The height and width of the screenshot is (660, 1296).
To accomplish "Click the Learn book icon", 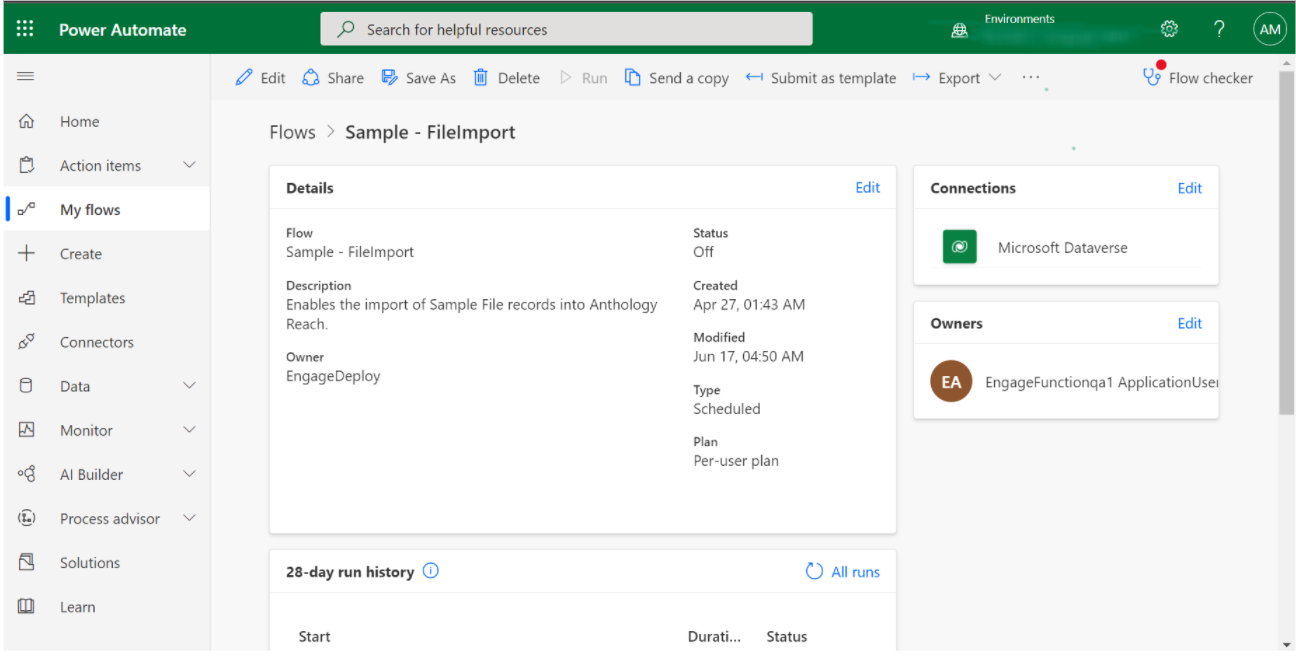I will click(27, 606).
